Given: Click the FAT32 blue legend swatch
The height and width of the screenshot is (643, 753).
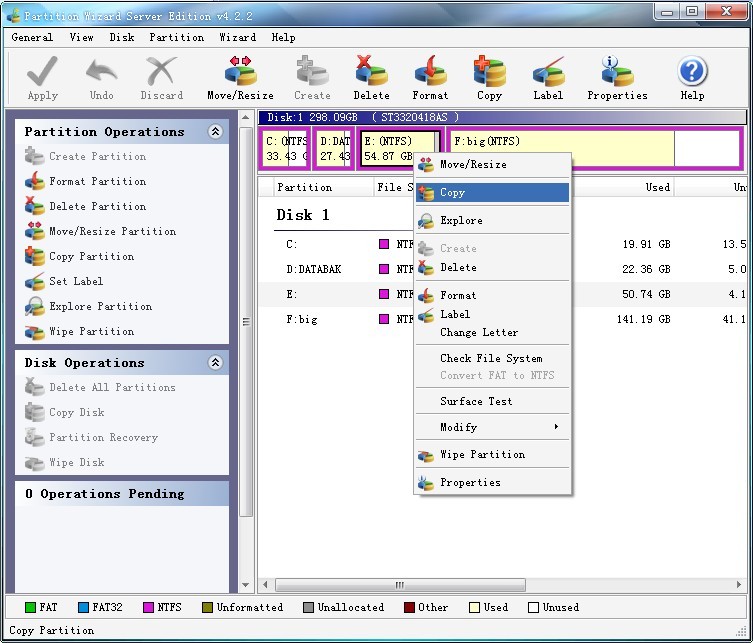Looking at the screenshot, I should coord(83,607).
